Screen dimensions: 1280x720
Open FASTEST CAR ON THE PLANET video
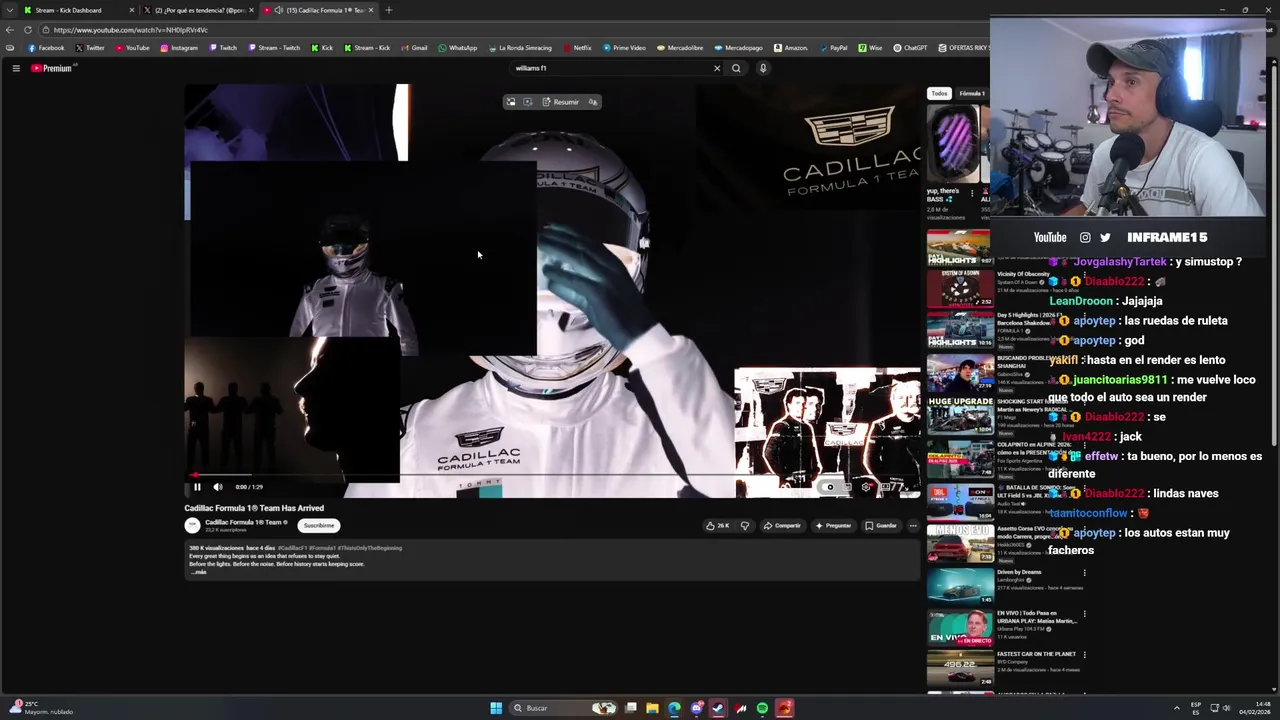click(x=960, y=668)
